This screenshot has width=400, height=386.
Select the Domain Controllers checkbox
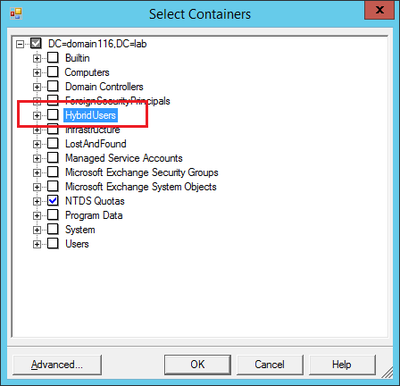53,86
